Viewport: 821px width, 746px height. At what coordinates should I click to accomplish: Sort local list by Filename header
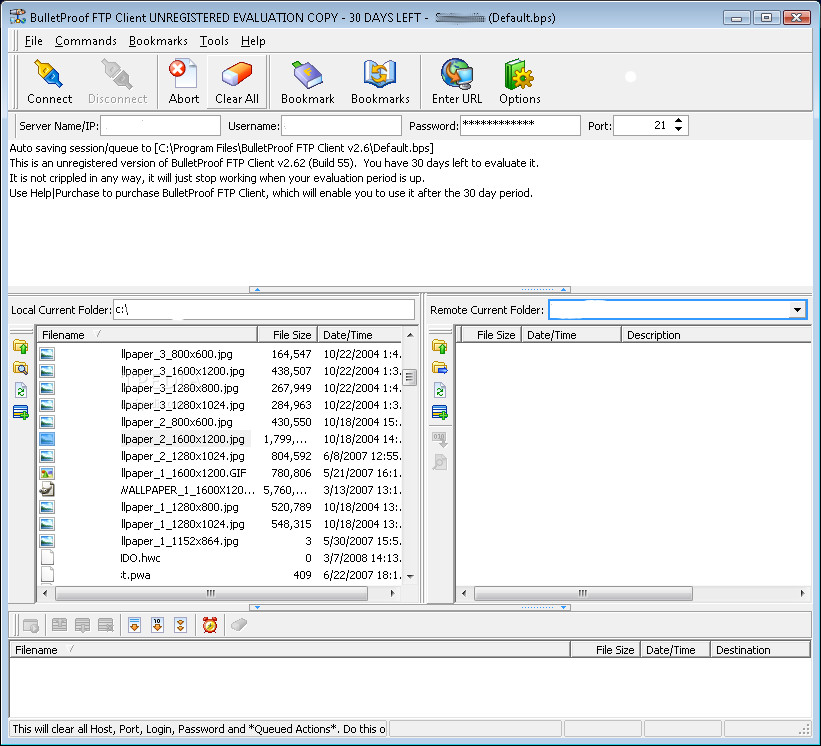[147, 335]
